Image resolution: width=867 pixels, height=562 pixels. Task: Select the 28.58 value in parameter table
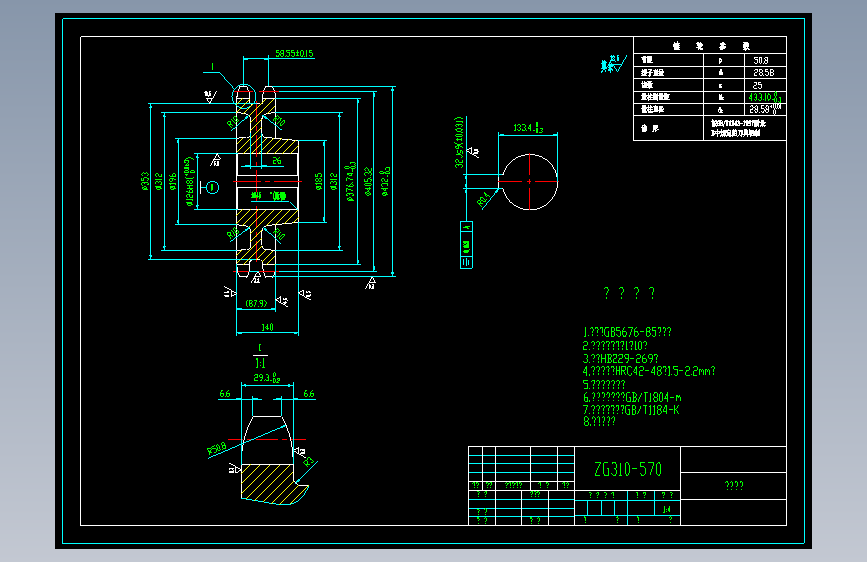tap(764, 72)
